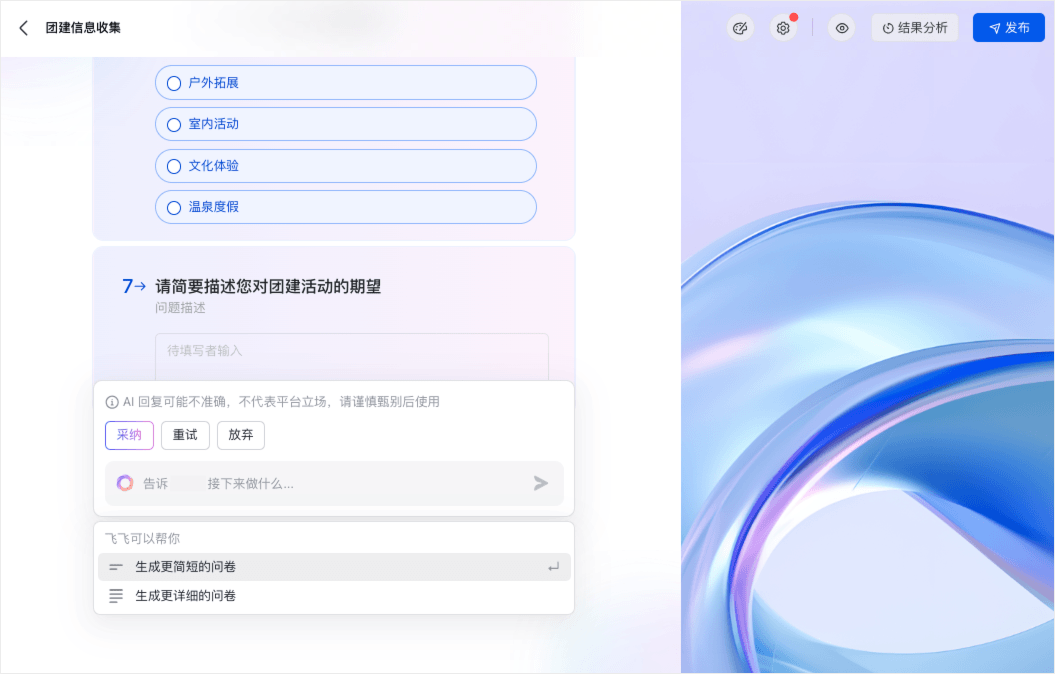Click the 飞飞可以帮你 heading
This screenshot has height=674, width=1055.
pos(143,539)
